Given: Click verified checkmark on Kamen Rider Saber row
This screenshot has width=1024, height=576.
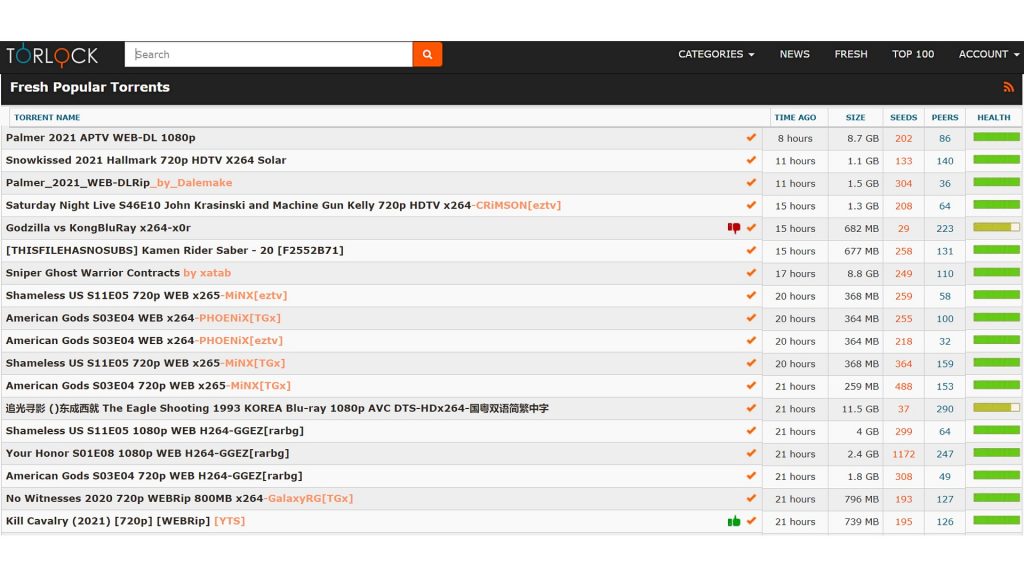Looking at the screenshot, I should tap(751, 250).
